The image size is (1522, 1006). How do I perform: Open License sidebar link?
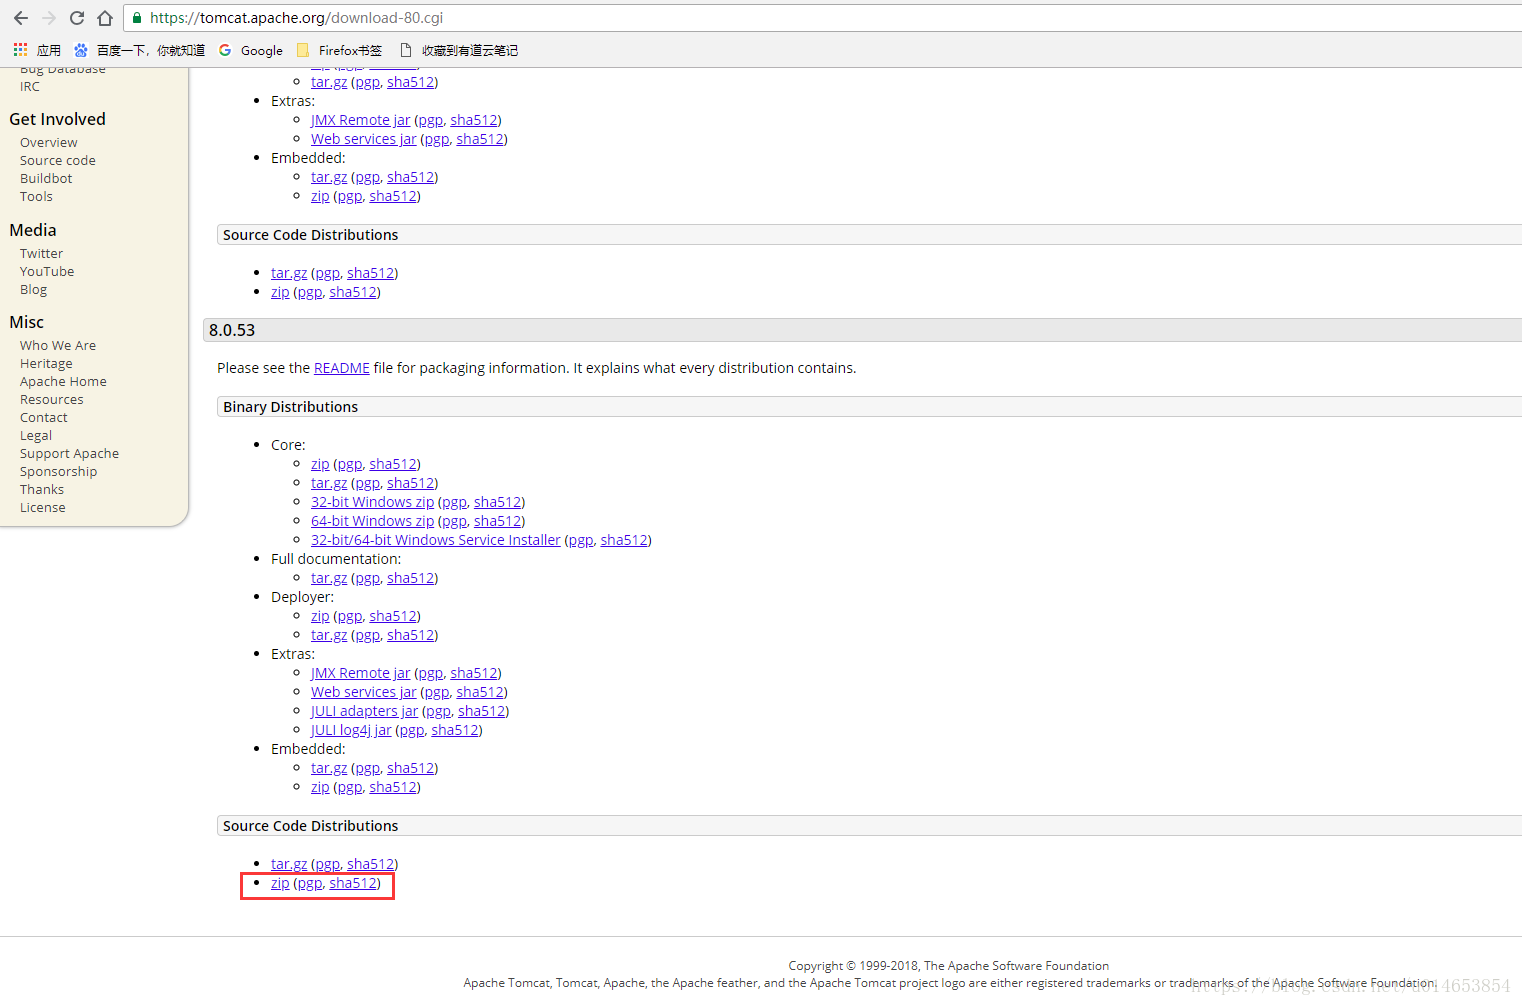[43, 508]
